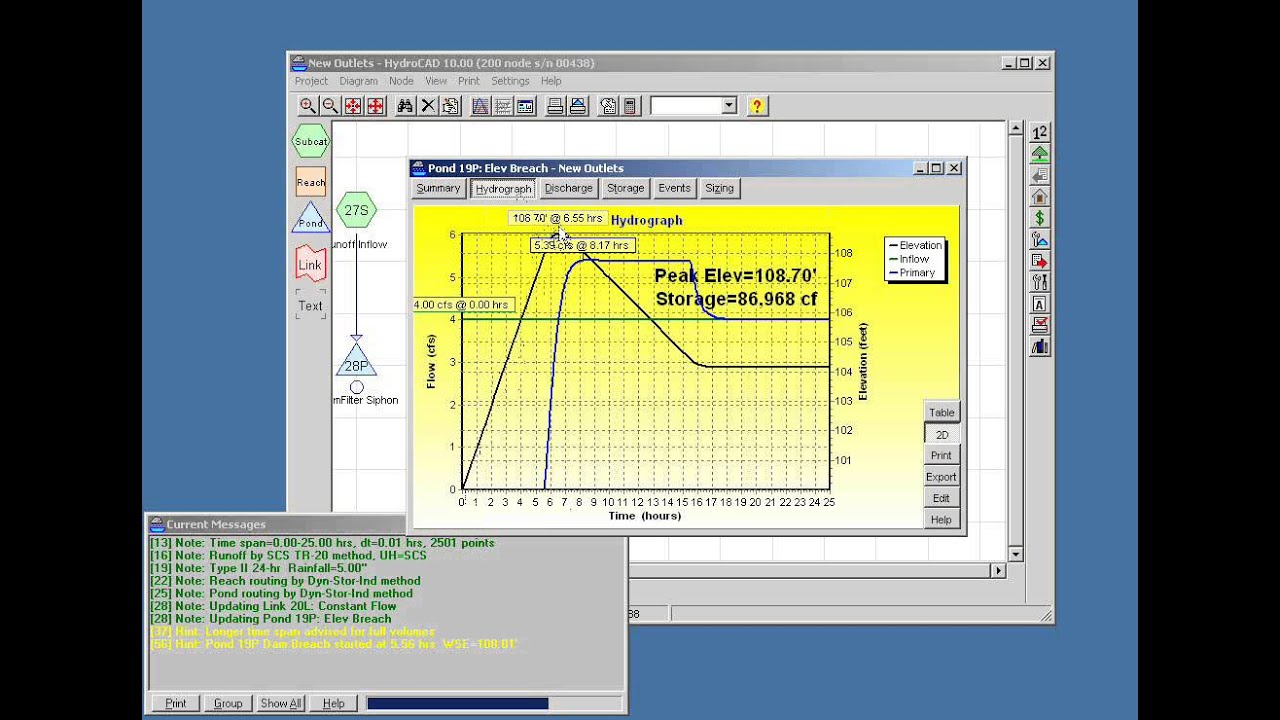Click the X delete toolbar icon
The width and height of the screenshot is (1280, 720).
(428, 106)
